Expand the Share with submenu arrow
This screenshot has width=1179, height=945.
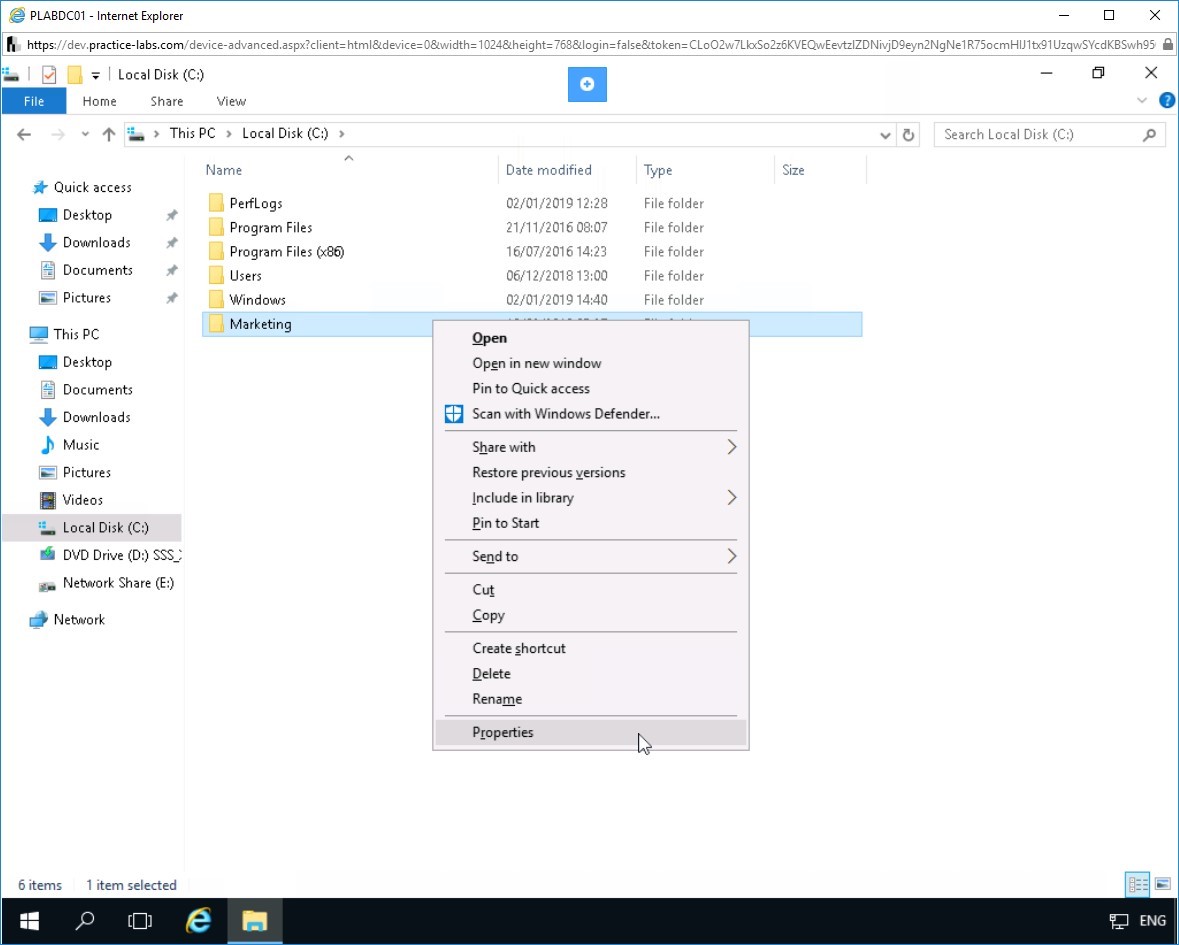pos(732,447)
